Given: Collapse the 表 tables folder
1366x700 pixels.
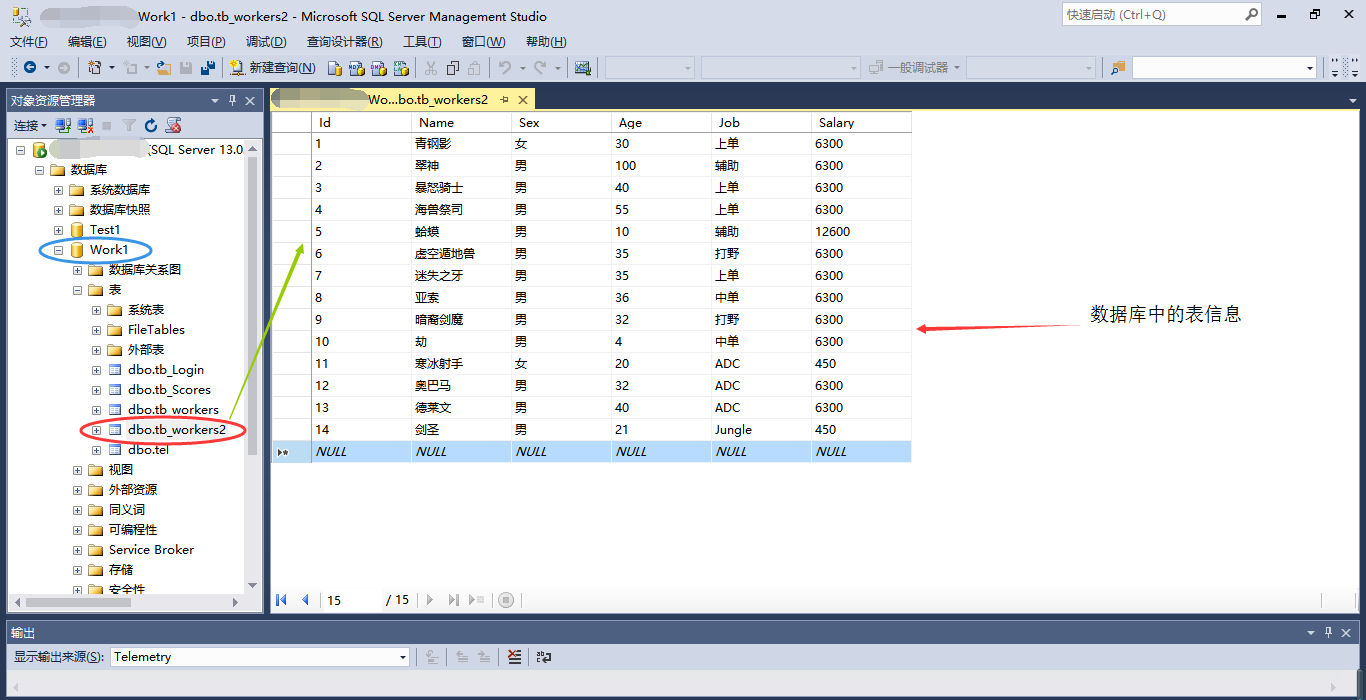Looking at the screenshot, I should pyautogui.click(x=78, y=290).
